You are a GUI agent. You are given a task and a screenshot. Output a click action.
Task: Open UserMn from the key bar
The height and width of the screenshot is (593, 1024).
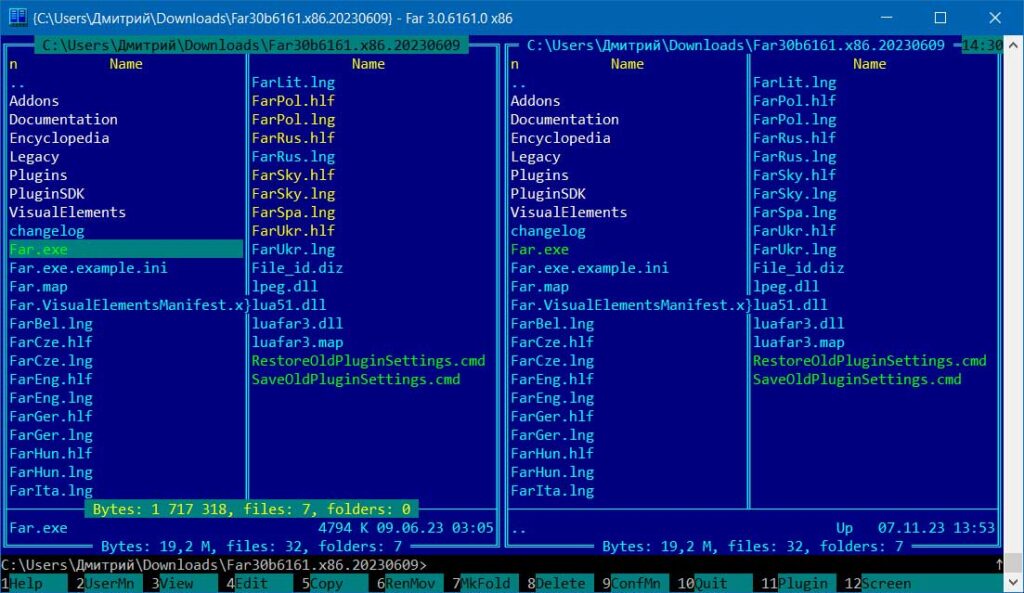point(110,584)
